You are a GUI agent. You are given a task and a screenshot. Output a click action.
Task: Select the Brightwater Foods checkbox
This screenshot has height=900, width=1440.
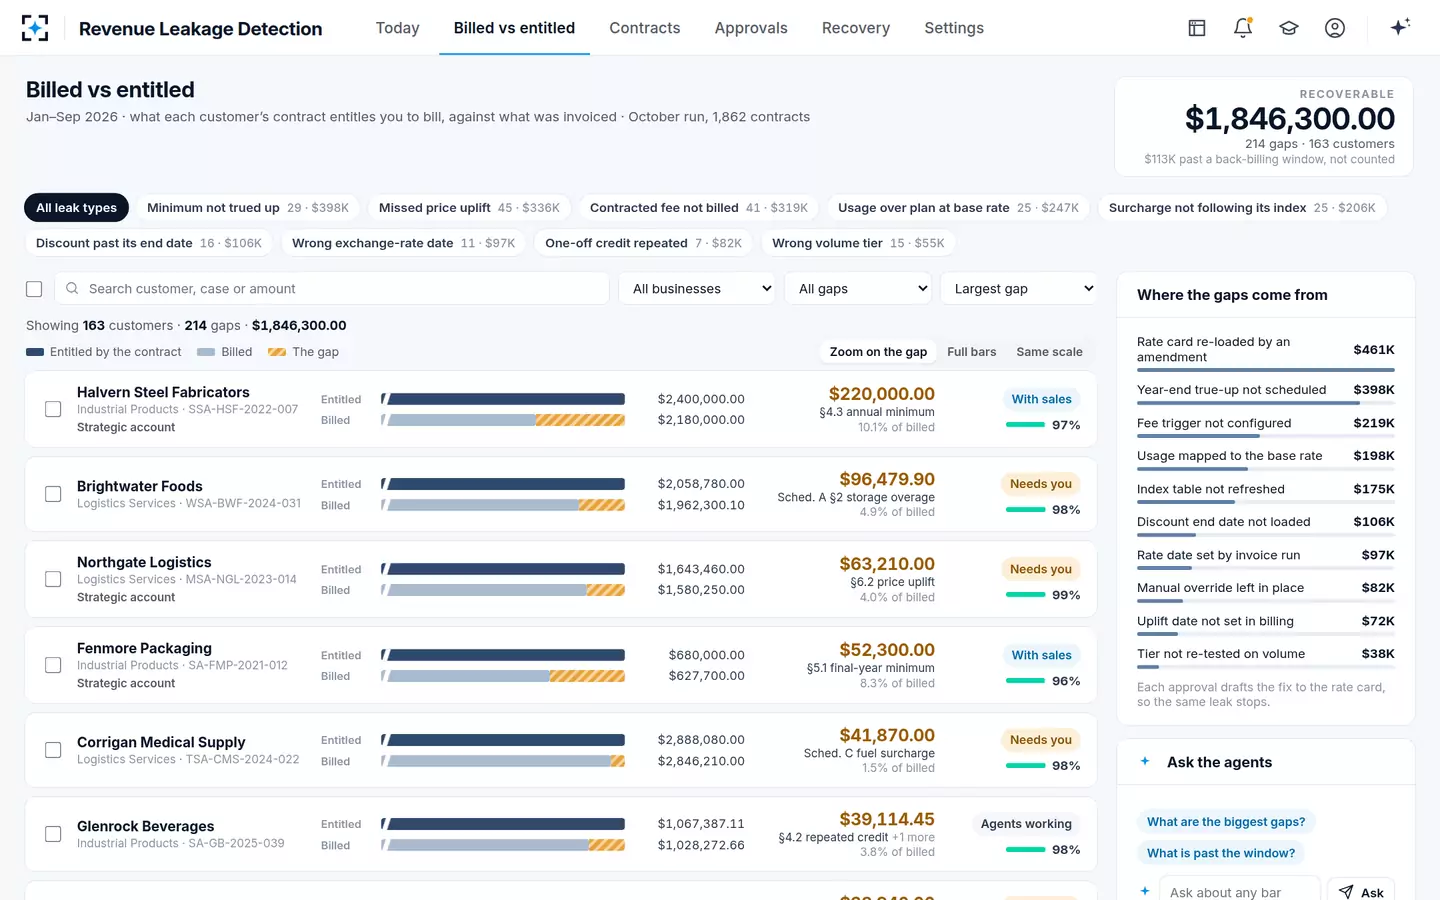53,494
